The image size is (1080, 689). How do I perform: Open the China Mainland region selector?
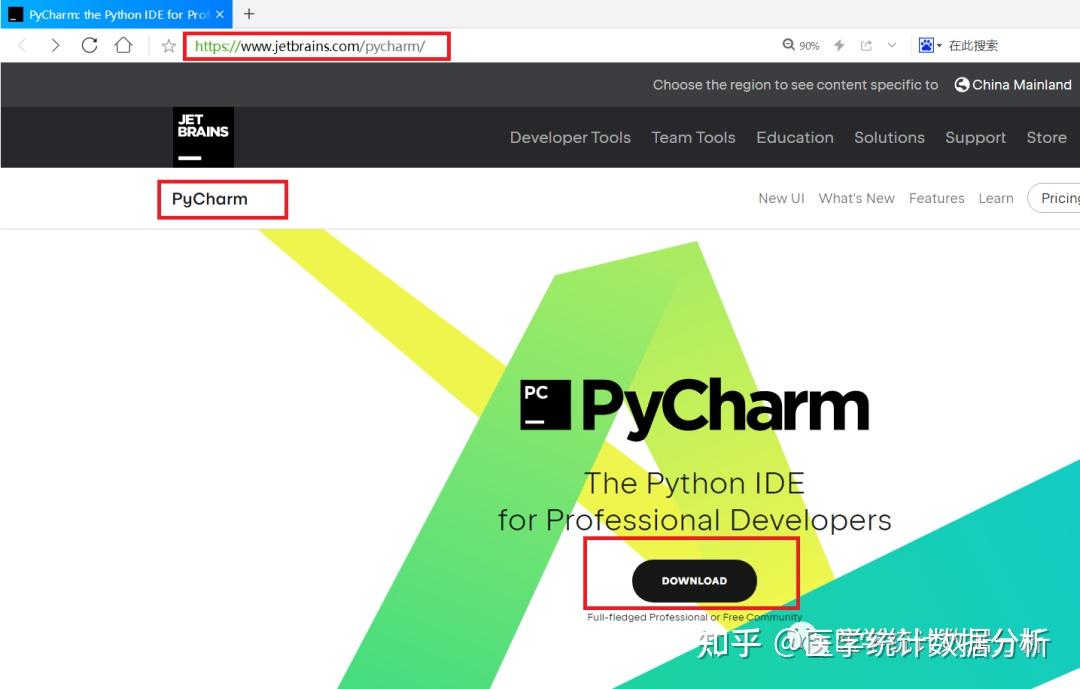click(1012, 84)
